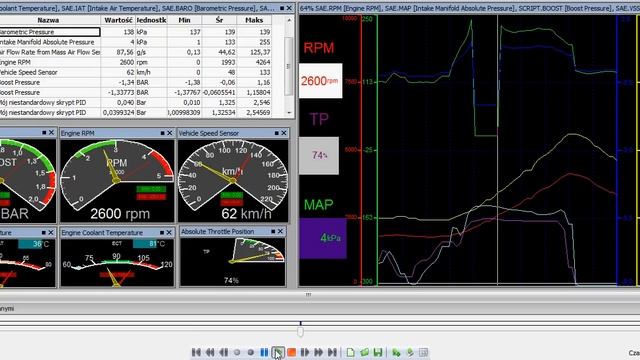Close the Absolute Throttle Position panel
This screenshot has height=360, width=640.
280,231
